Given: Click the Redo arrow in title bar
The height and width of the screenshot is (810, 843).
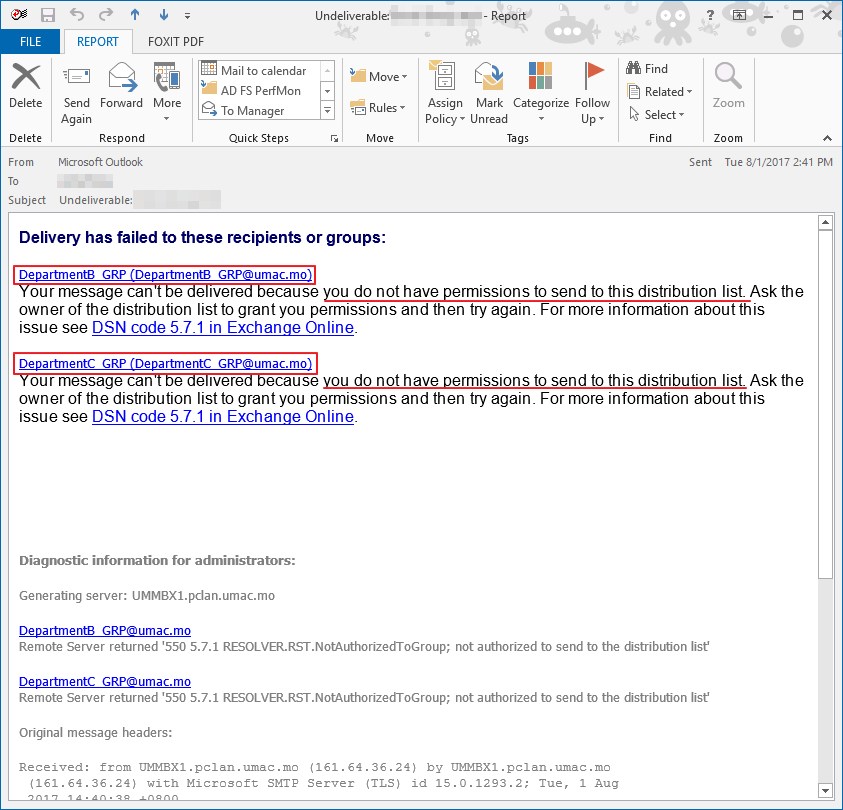Looking at the screenshot, I should coord(106,15).
